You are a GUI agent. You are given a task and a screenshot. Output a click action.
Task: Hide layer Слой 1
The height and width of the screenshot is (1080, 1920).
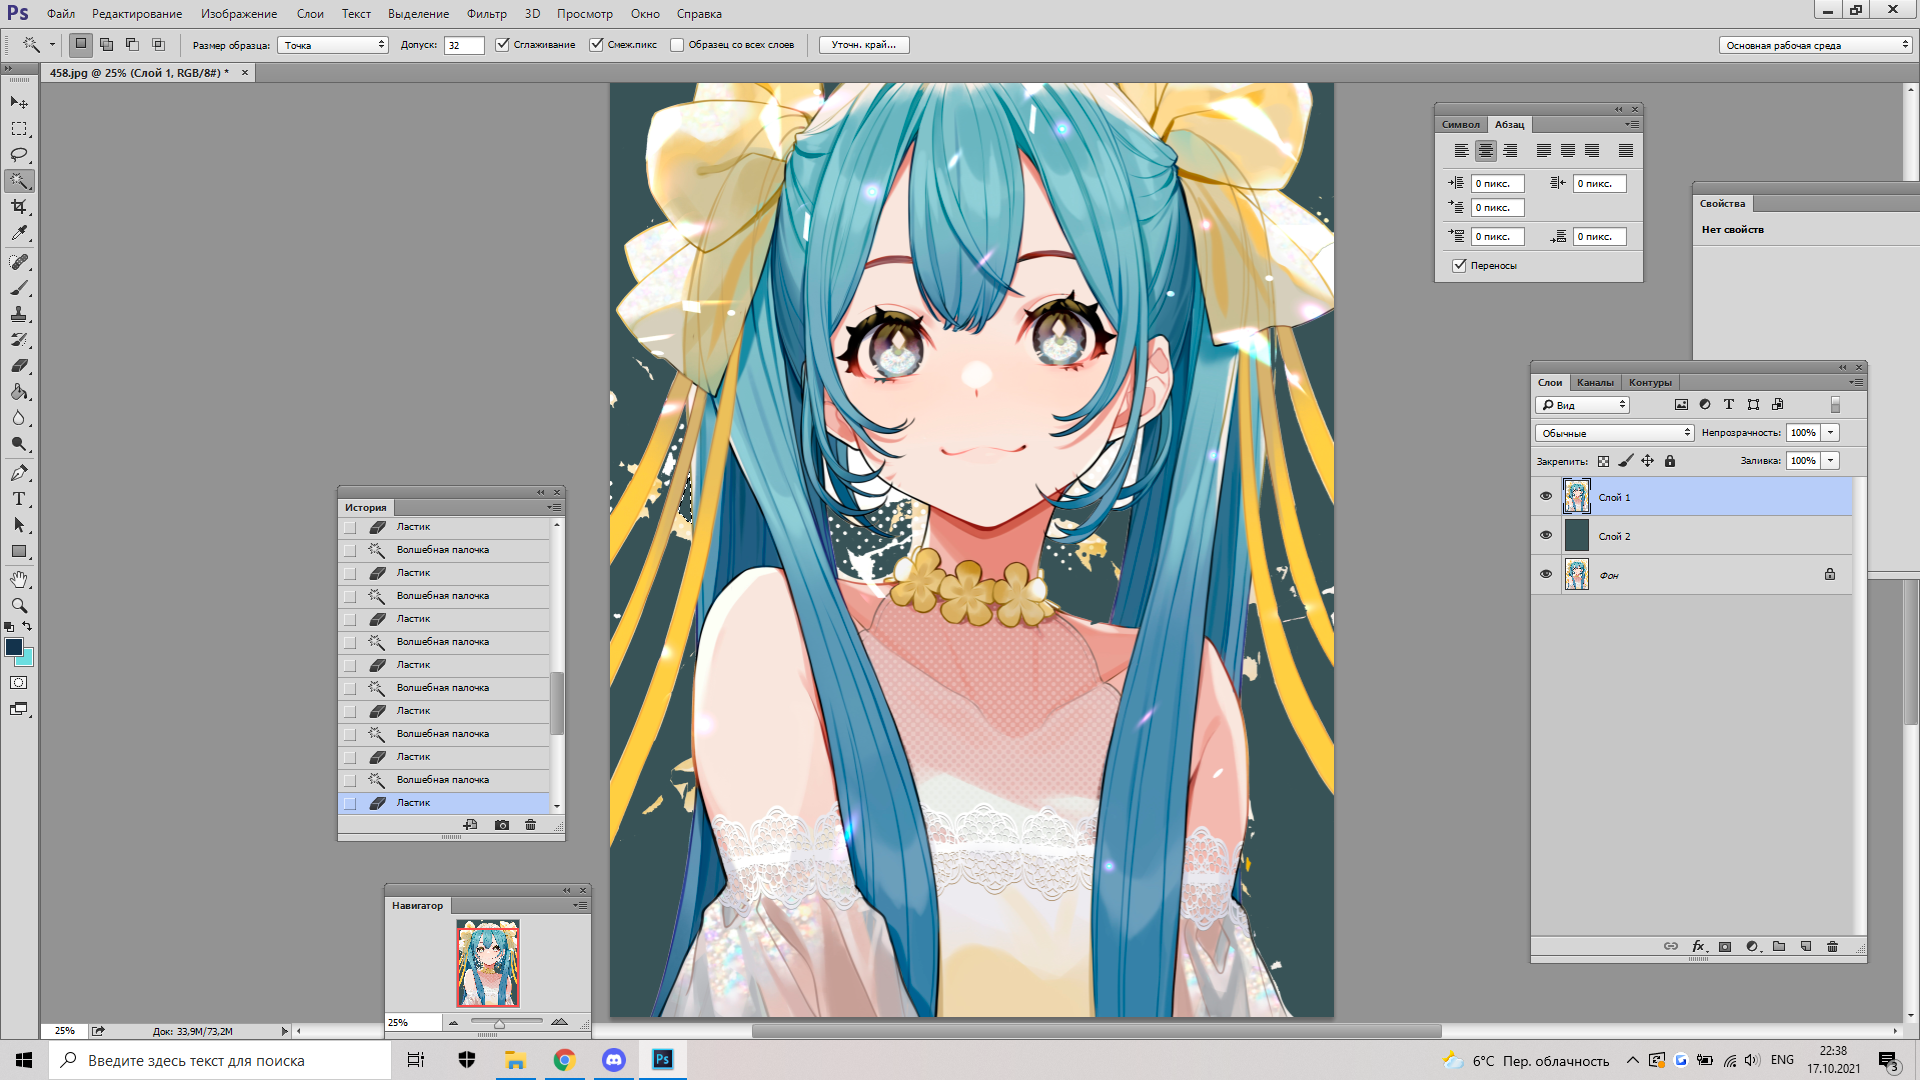tap(1546, 497)
